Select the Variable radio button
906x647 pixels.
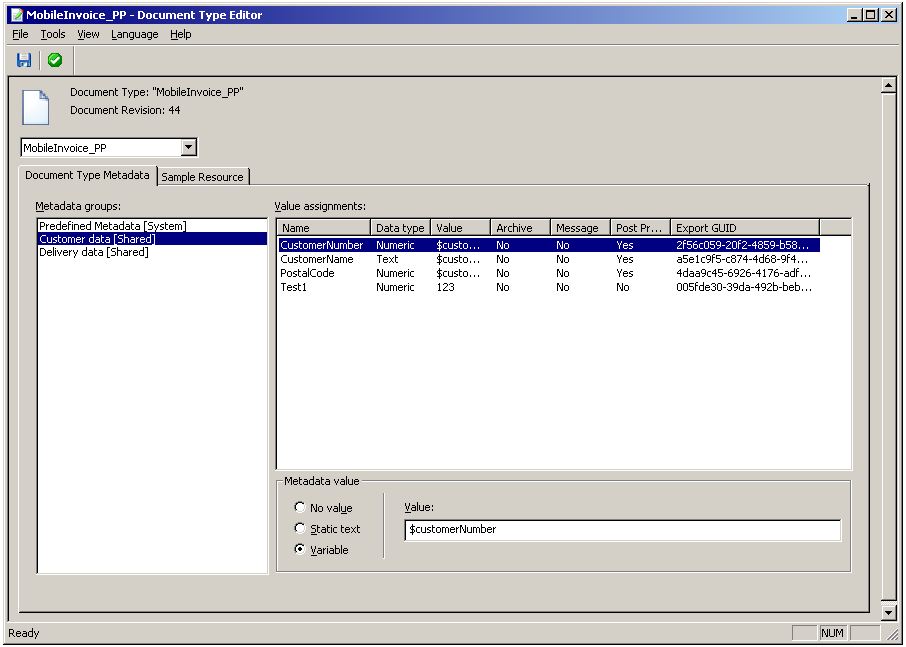(x=300, y=550)
